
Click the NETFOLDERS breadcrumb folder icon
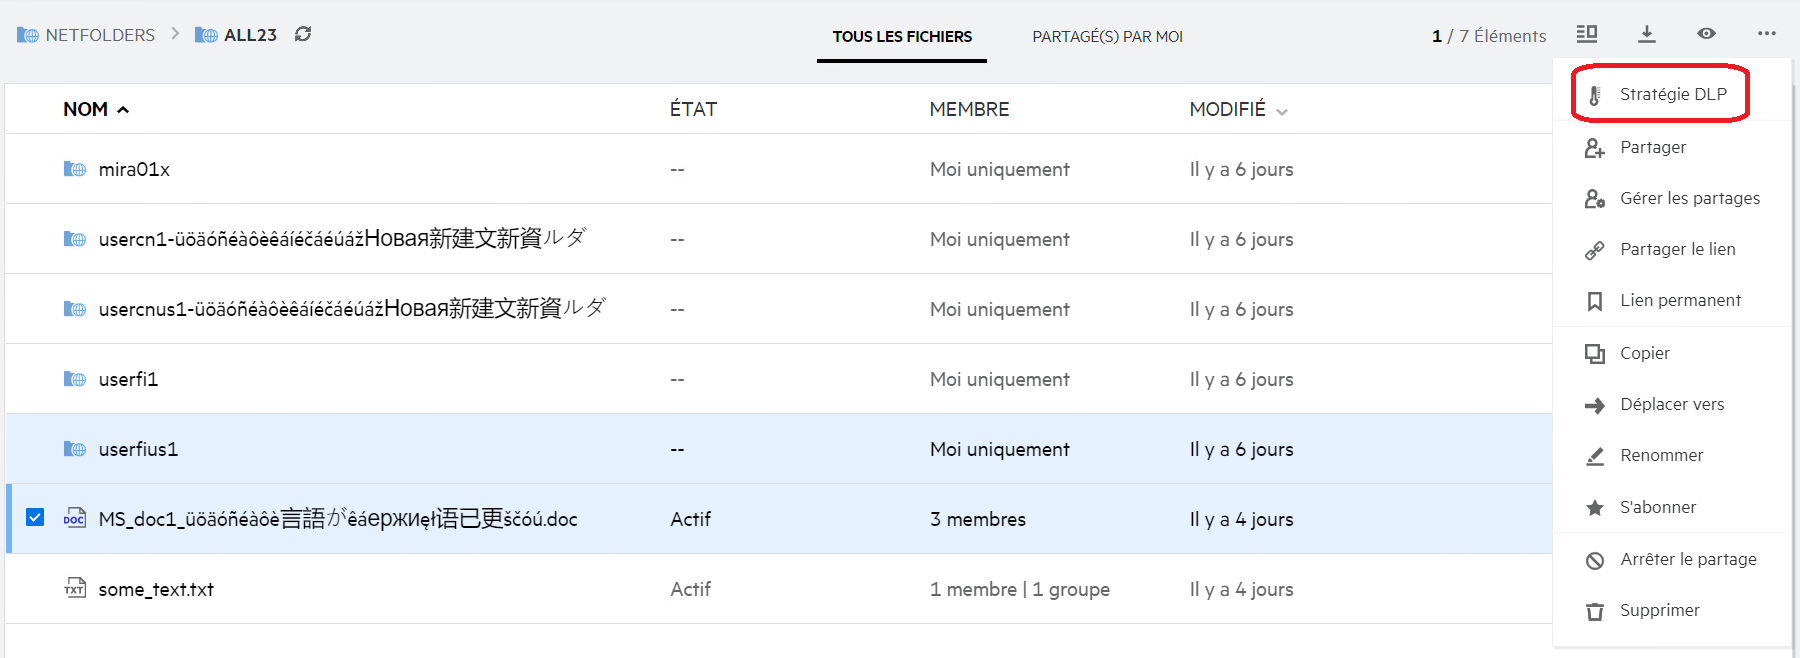point(28,35)
